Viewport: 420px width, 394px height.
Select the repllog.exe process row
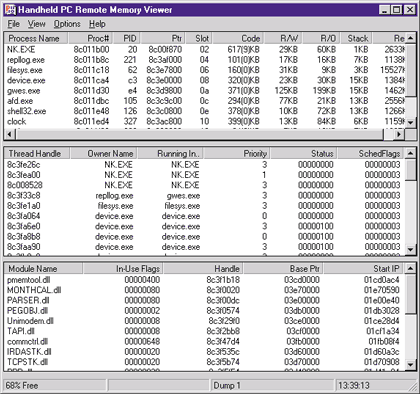click(x=205, y=60)
